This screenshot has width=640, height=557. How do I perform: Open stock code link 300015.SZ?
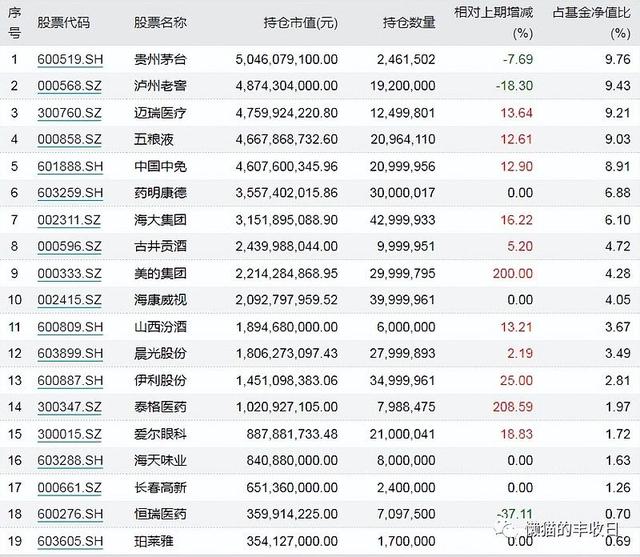(69, 434)
